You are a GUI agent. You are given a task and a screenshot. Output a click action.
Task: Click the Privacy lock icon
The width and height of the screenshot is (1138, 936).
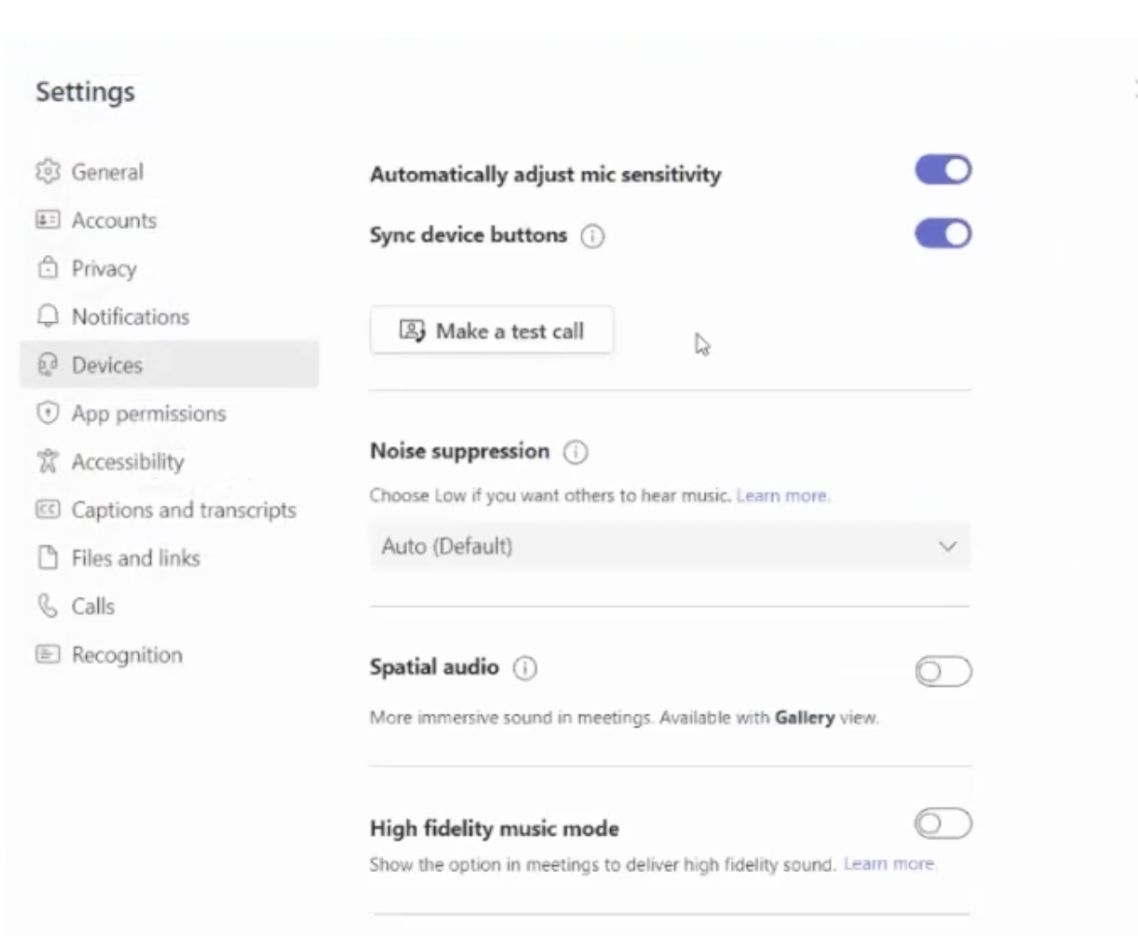click(x=48, y=268)
